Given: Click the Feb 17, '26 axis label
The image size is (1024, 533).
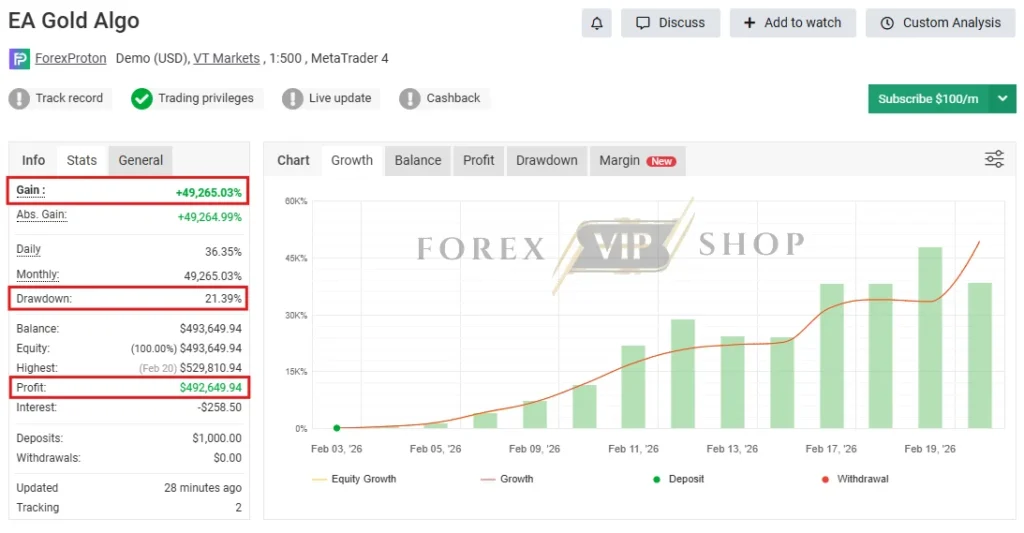Looking at the screenshot, I should (831, 449).
